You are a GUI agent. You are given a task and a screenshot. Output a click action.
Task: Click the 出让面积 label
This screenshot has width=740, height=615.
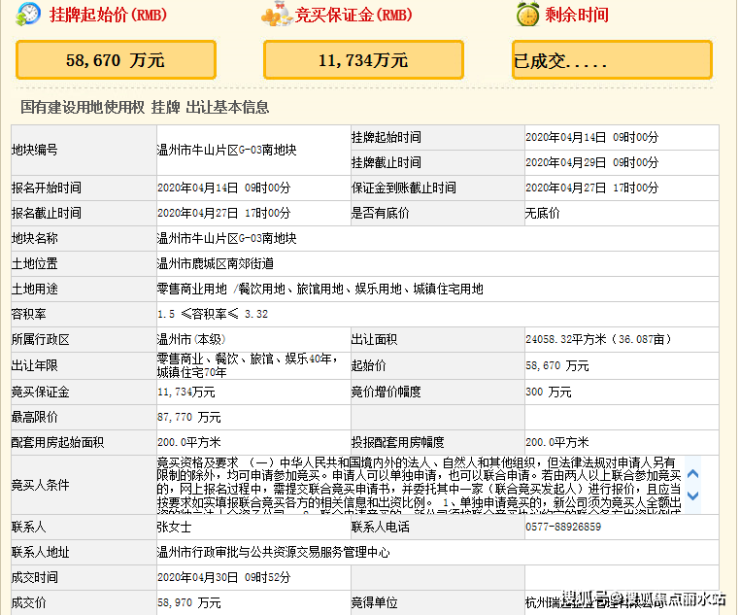coord(374,339)
